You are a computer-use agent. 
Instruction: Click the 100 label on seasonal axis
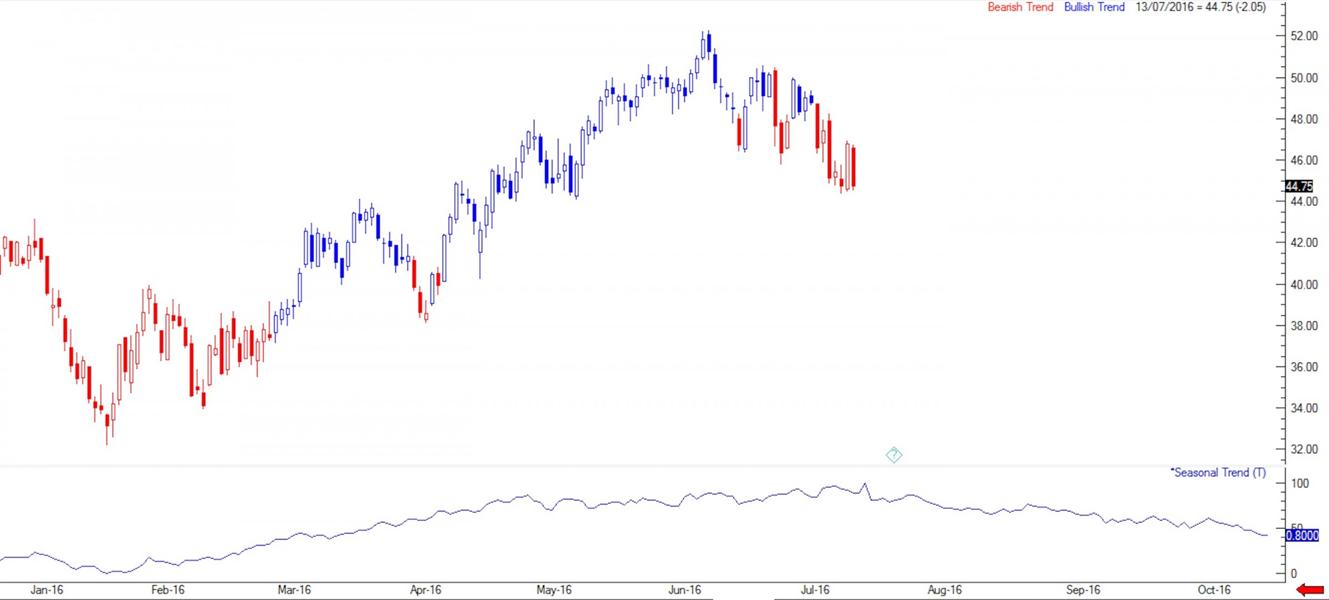point(1299,484)
